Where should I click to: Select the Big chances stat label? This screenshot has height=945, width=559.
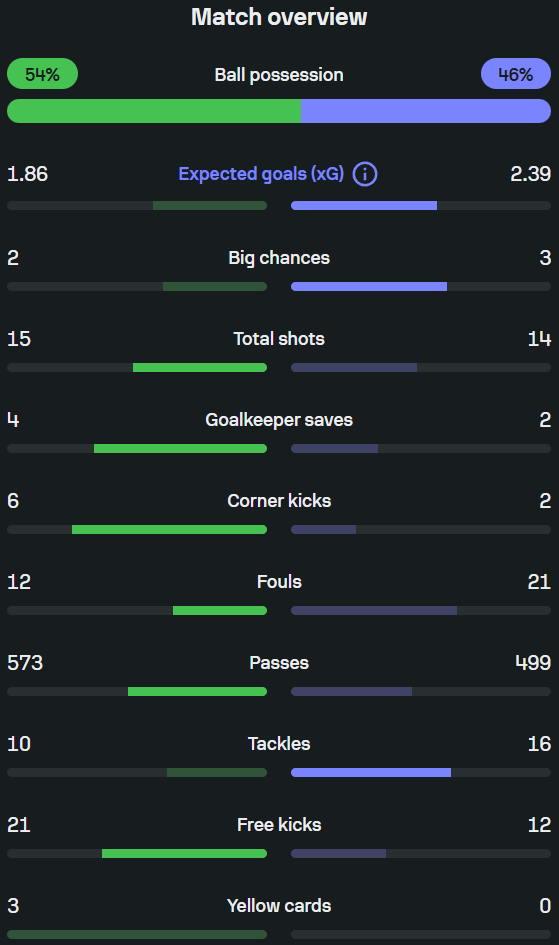click(x=279, y=258)
